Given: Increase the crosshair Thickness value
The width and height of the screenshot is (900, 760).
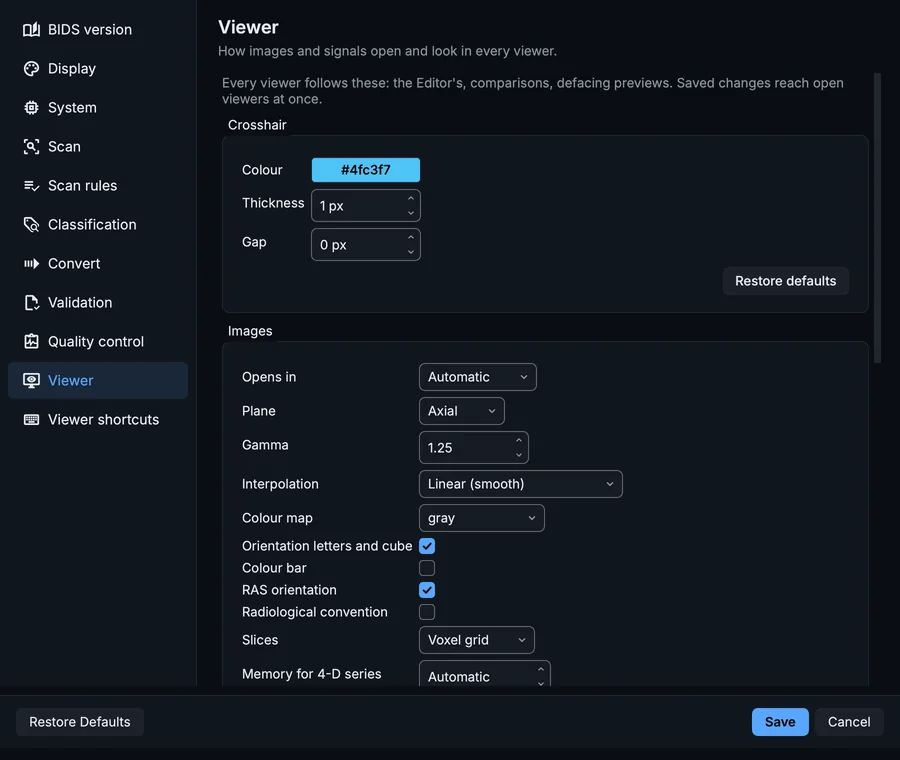Looking at the screenshot, I should (411, 199).
